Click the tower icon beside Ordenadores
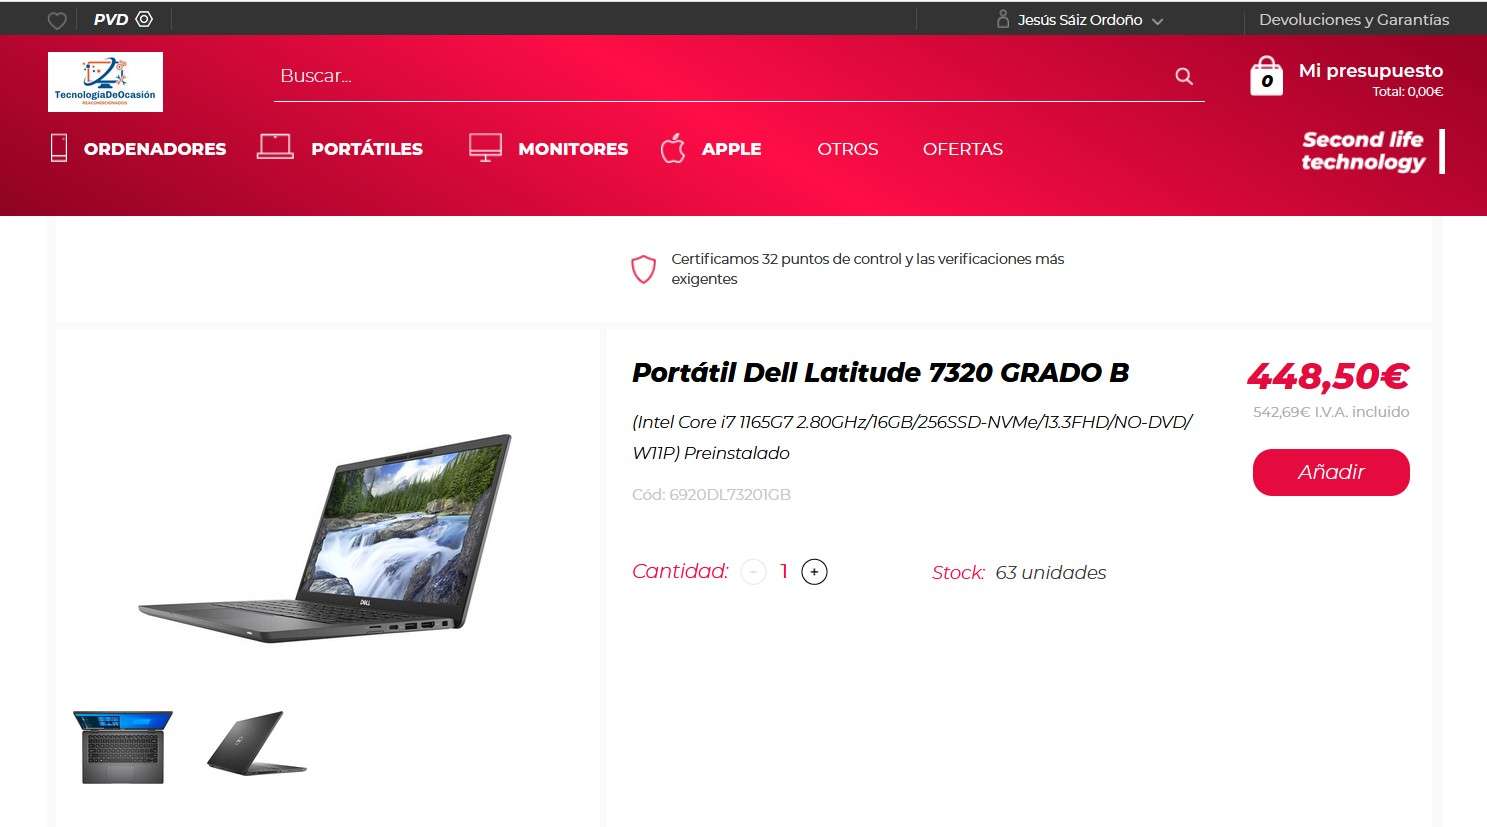Screen dimensions: 1487x827 [59, 148]
